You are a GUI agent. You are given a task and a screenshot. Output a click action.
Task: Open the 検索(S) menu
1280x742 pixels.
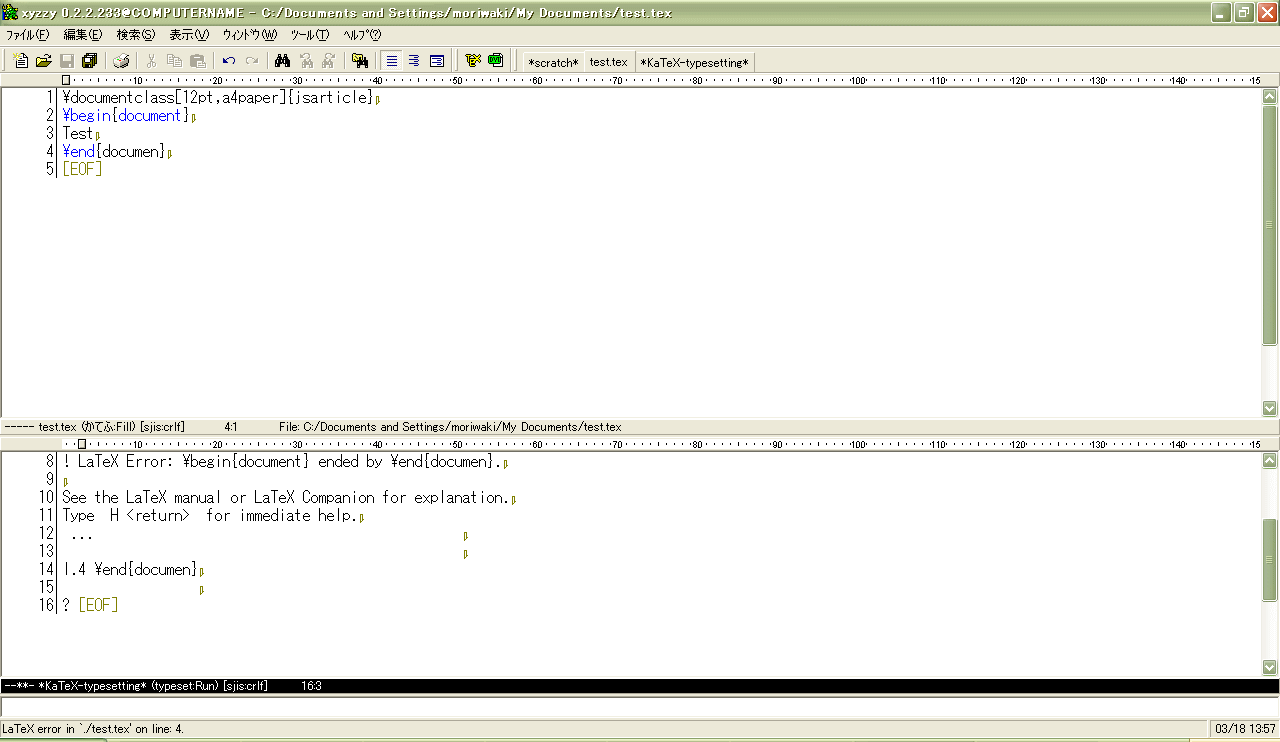[x=135, y=34]
